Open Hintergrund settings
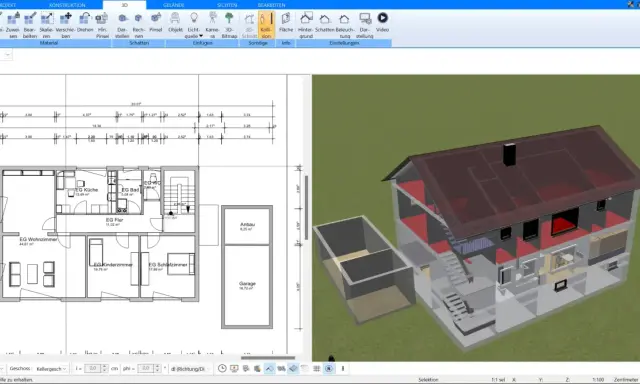This screenshot has width=640, height=384. (306, 25)
